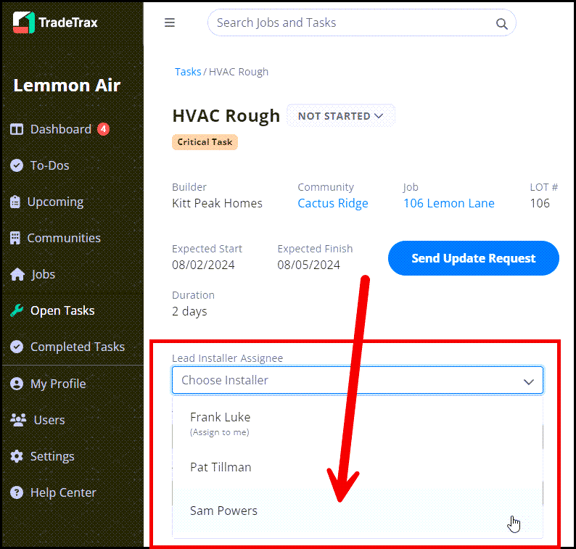Go to To-Dos in sidebar
Image resolution: width=576 pixels, height=549 pixels.
point(50,166)
